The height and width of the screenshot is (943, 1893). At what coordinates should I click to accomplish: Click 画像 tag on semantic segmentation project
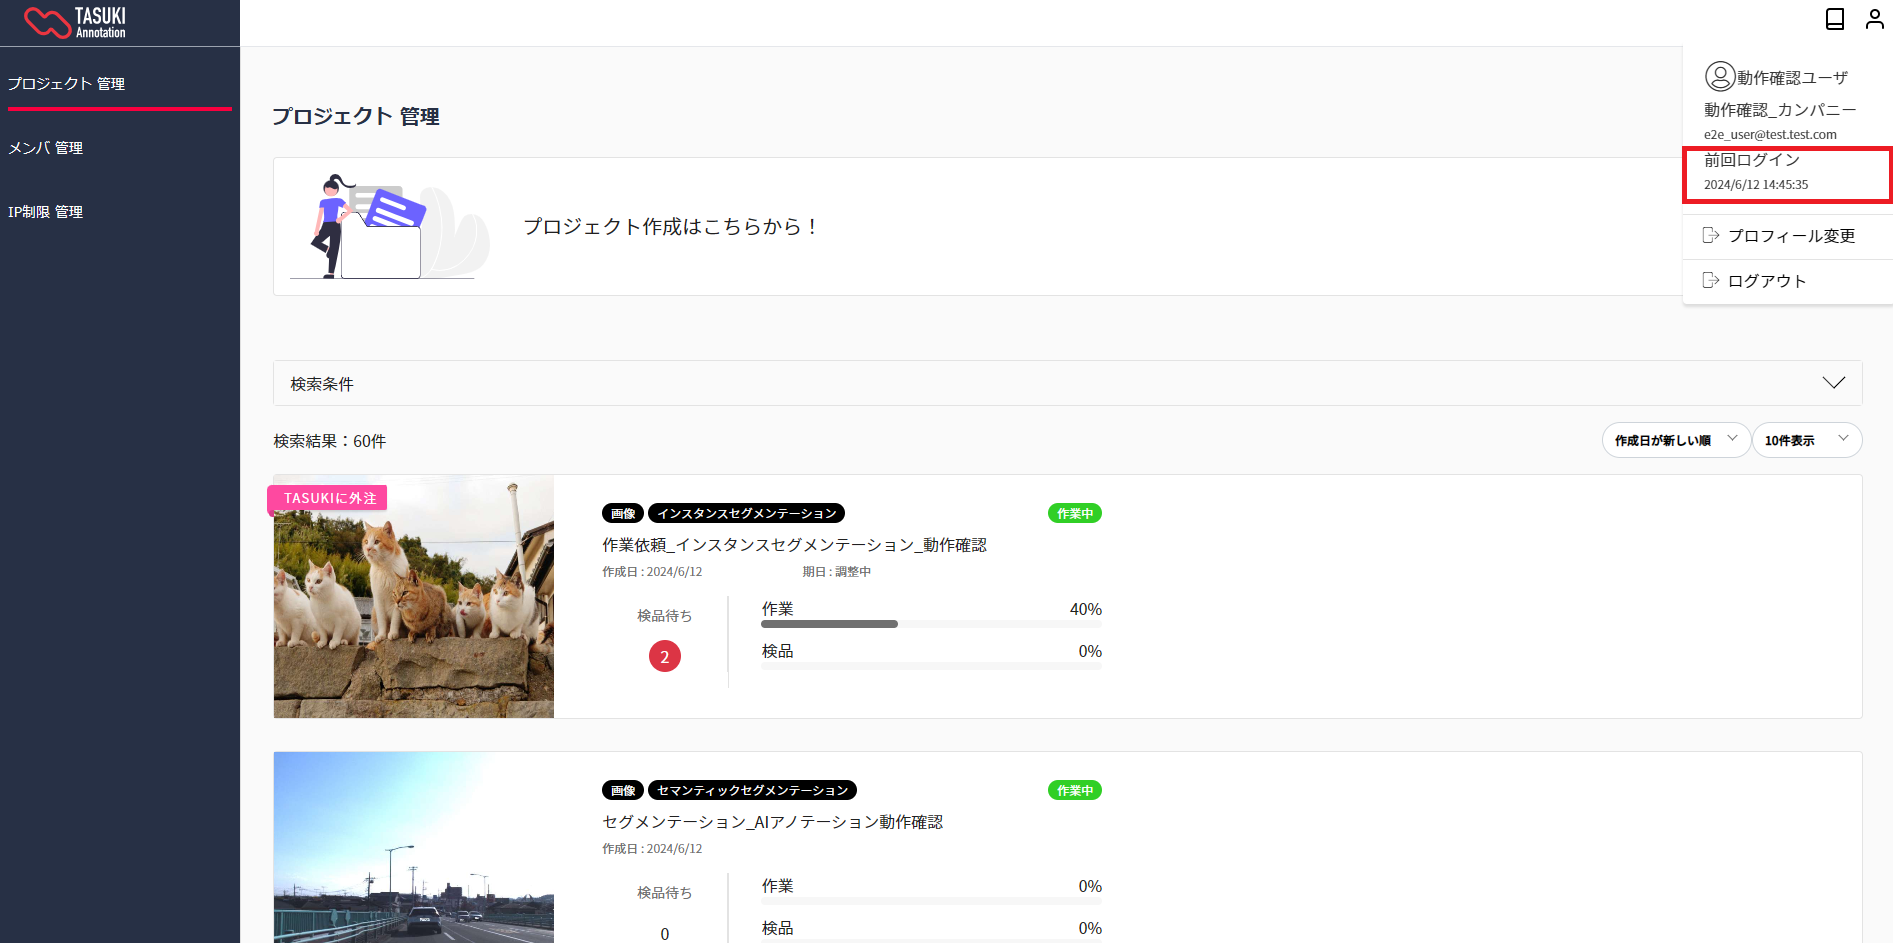623,790
